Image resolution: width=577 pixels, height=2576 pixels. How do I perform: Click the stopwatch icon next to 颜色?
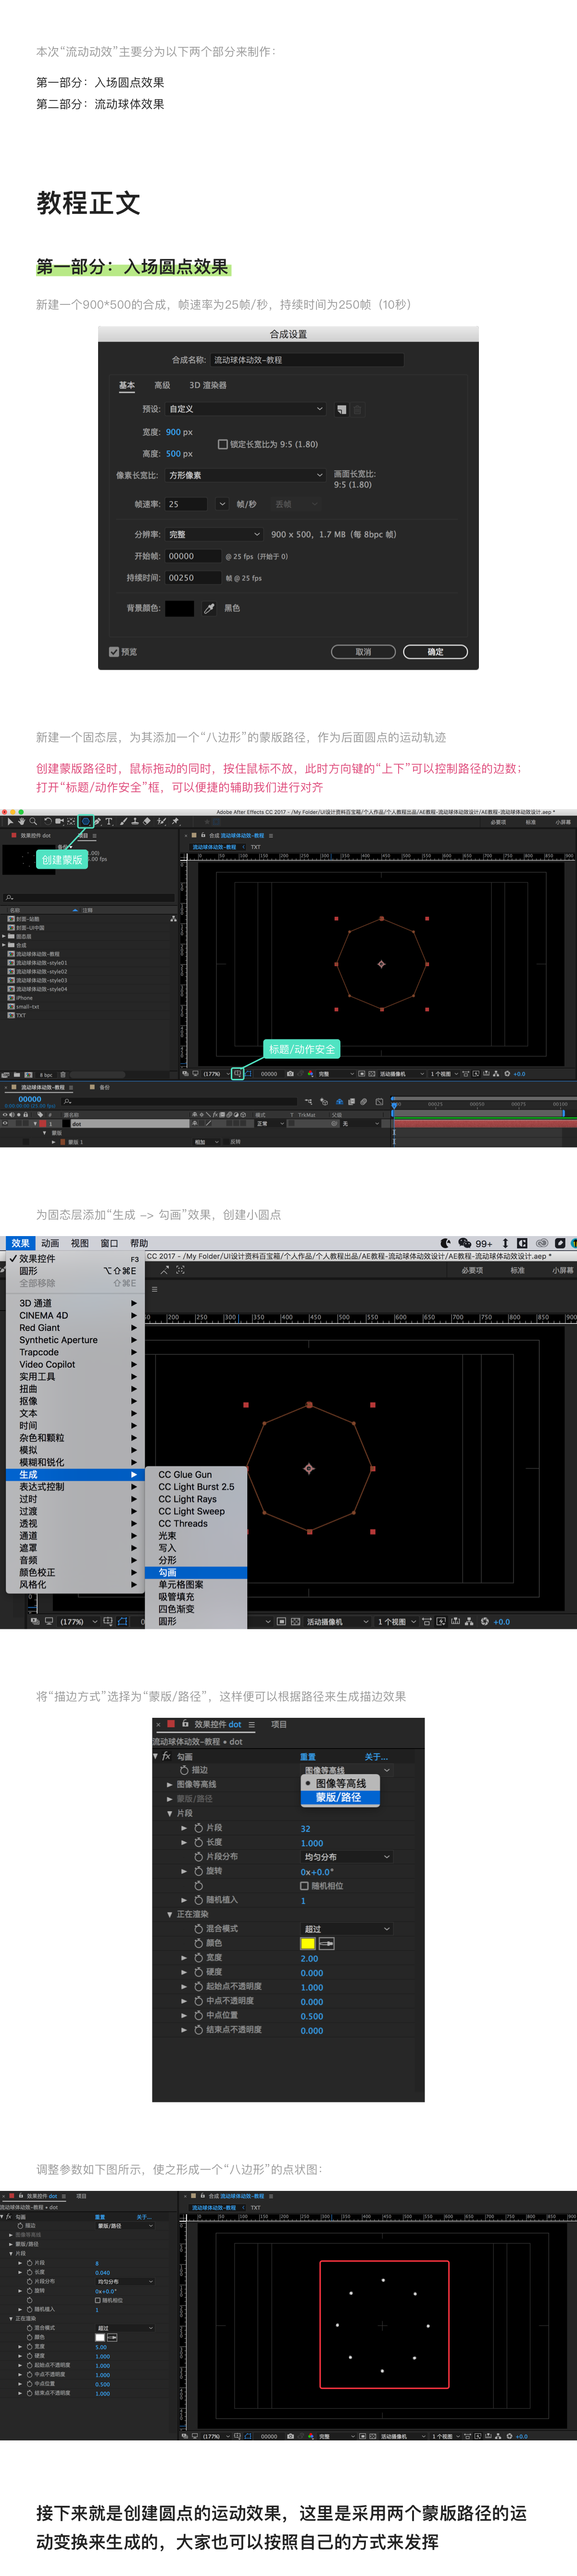point(198,1943)
